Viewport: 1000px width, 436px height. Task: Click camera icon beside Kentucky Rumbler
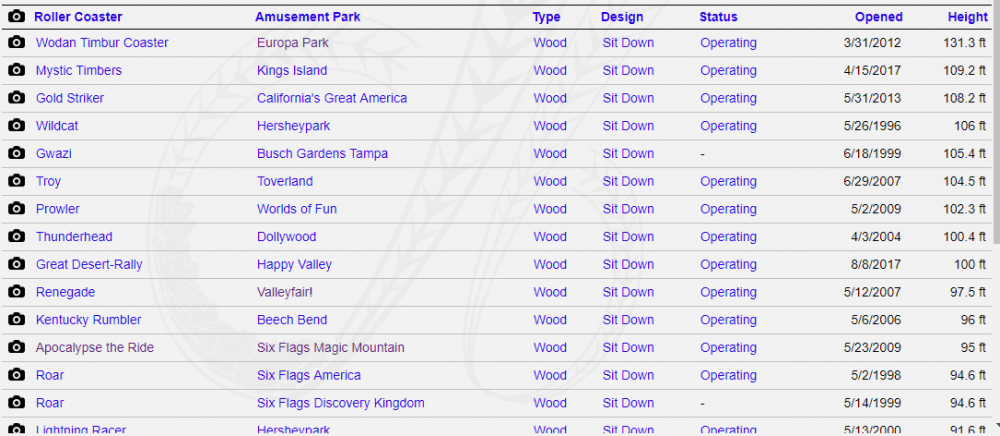click(17, 320)
